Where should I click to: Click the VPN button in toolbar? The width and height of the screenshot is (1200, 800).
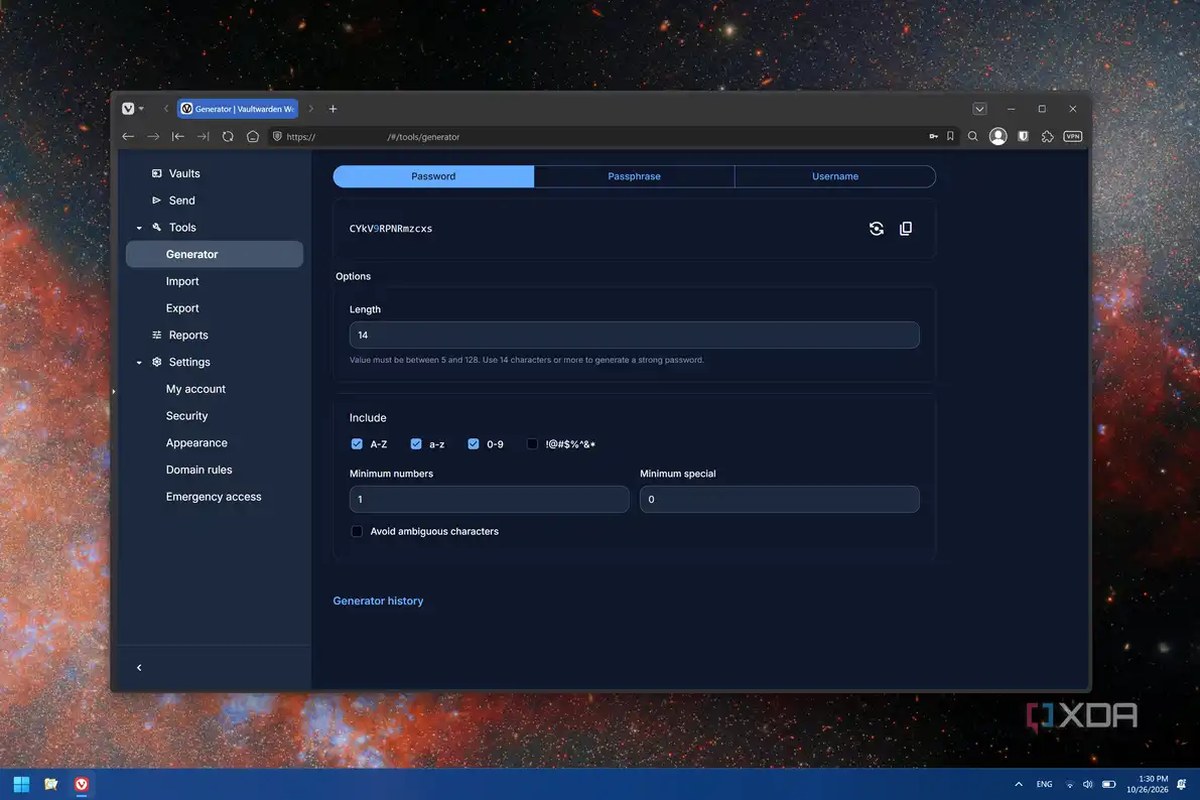pos(1072,136)
